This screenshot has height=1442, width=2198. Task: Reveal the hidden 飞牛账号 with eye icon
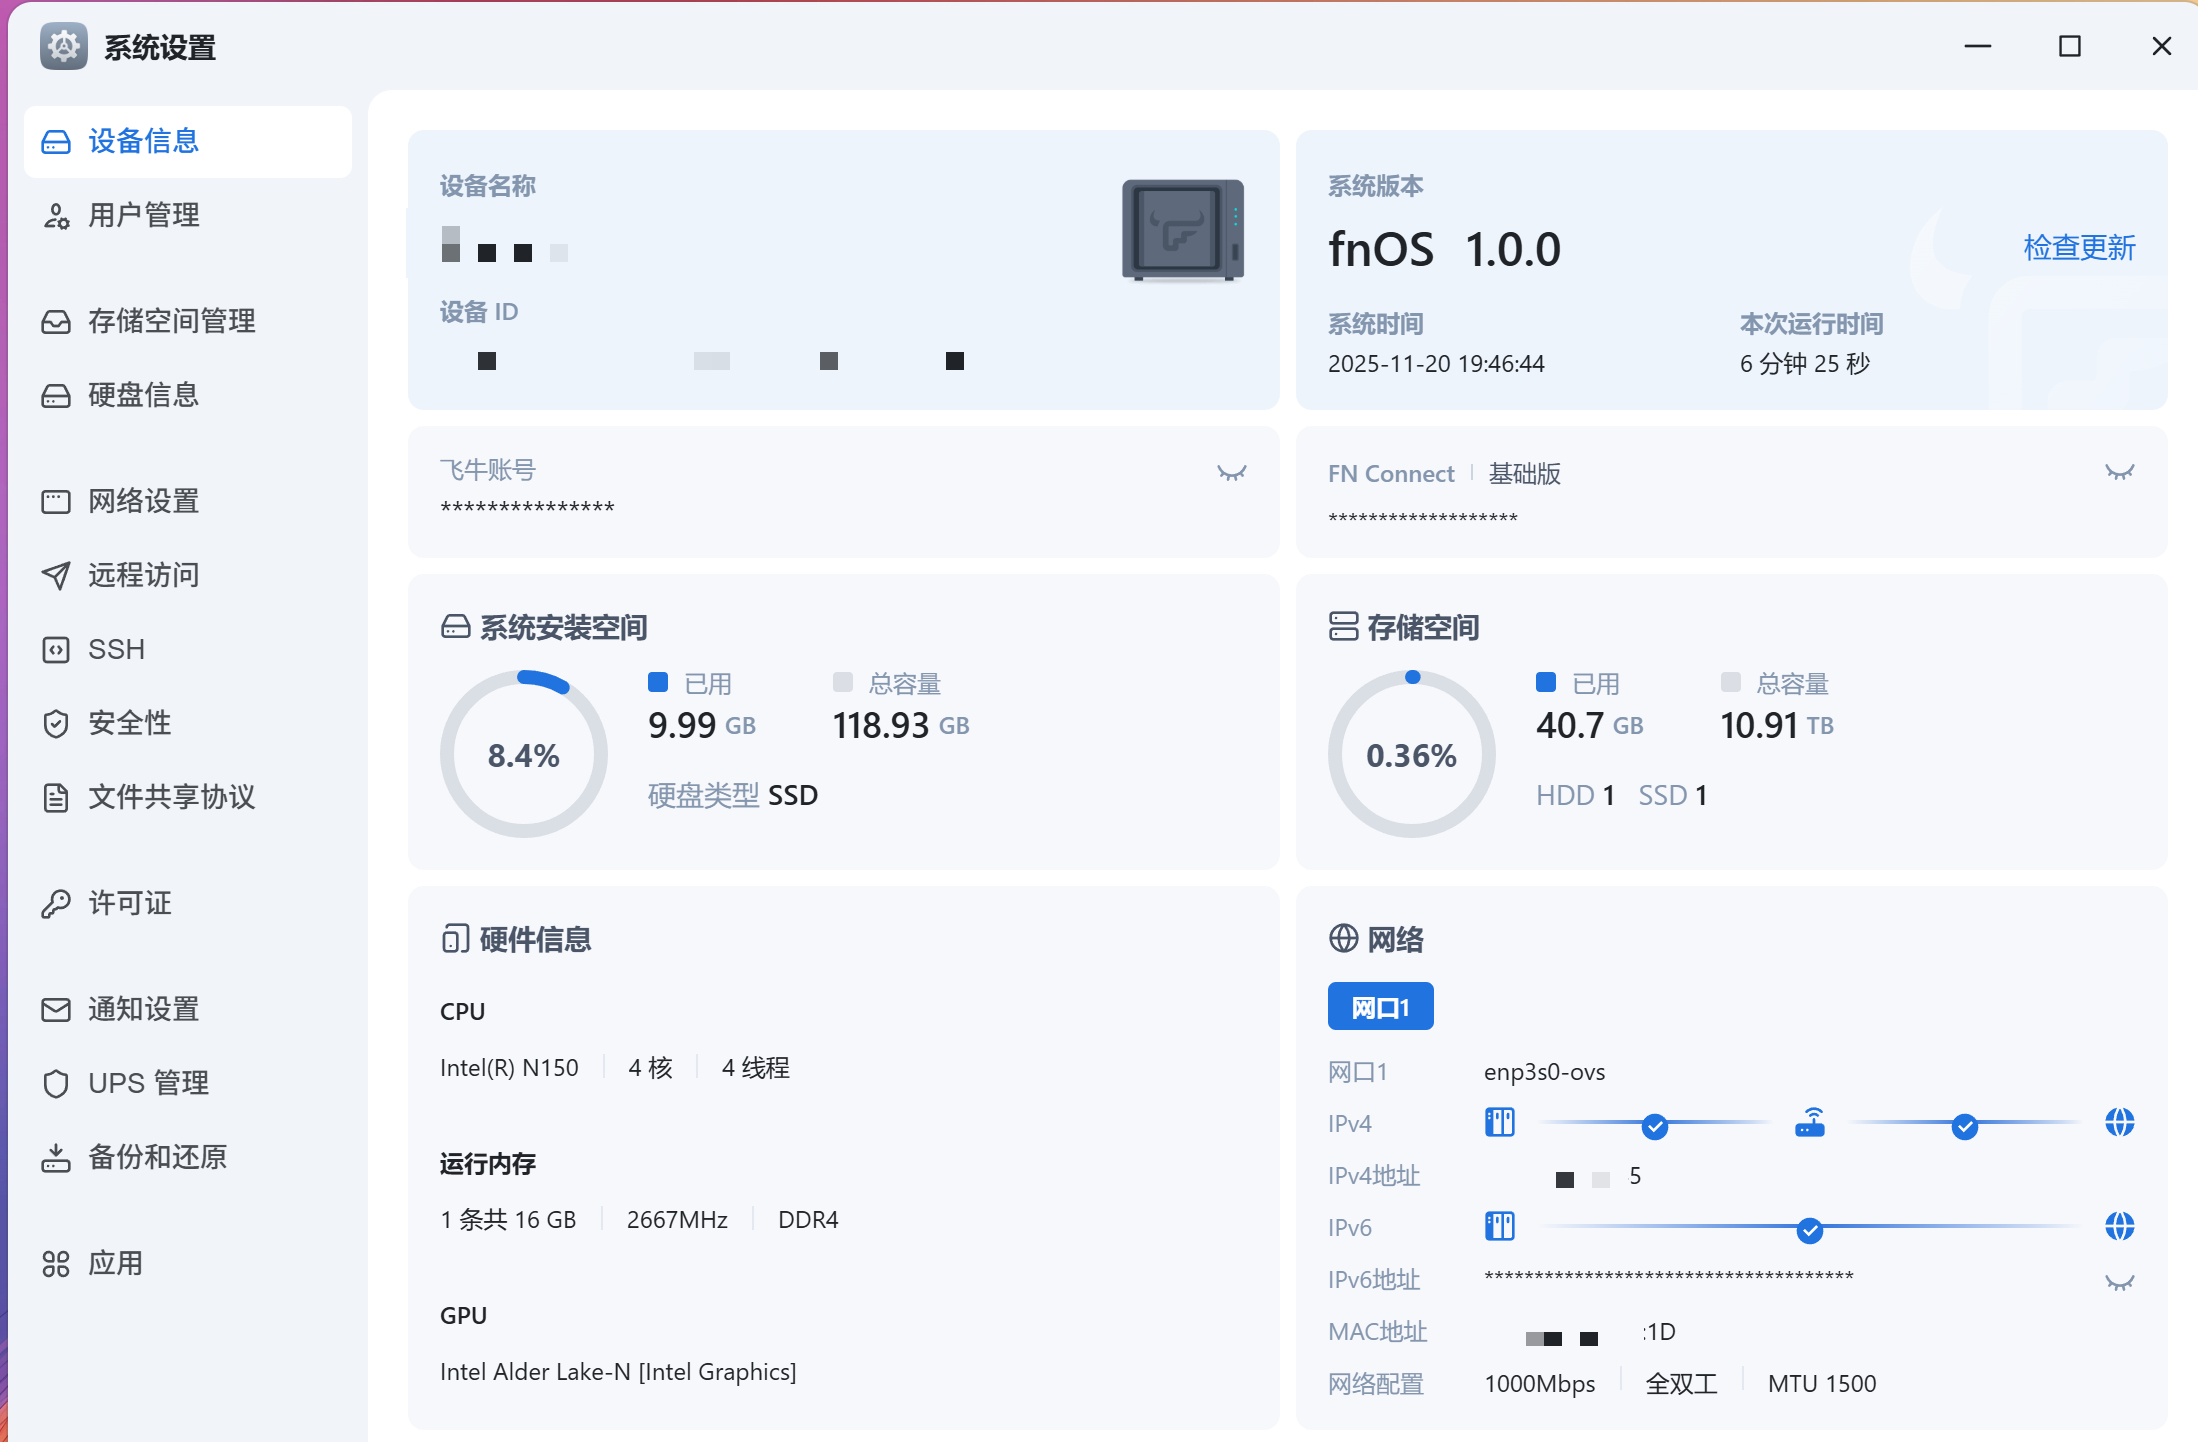tap(1231, 473)
